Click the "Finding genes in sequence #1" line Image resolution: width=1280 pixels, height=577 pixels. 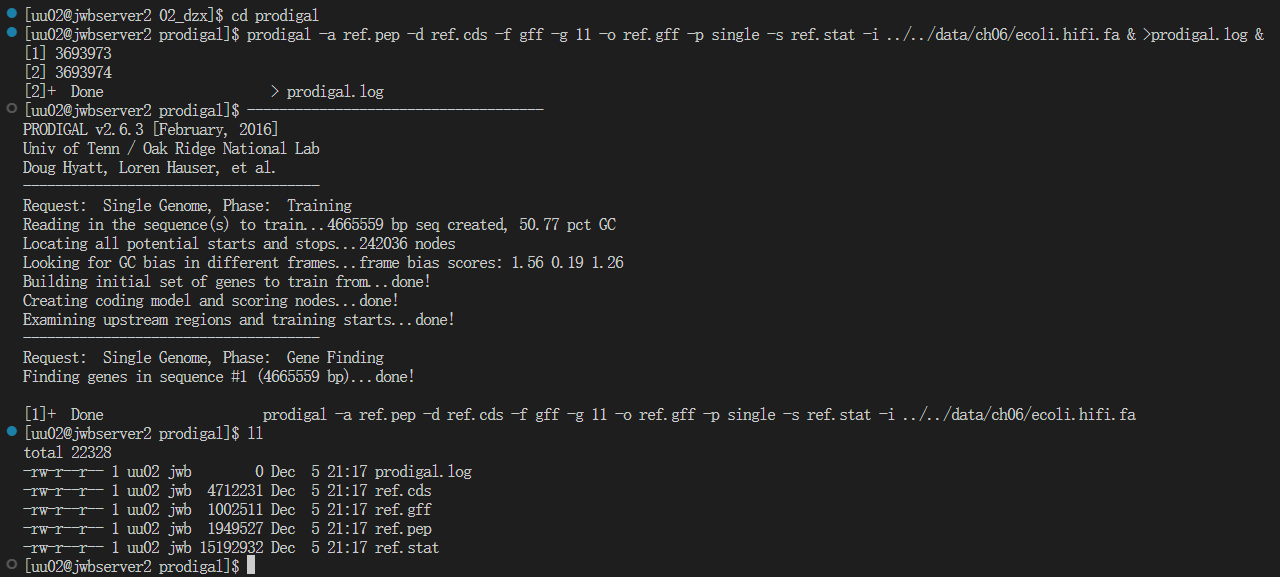tap(218, 377)
